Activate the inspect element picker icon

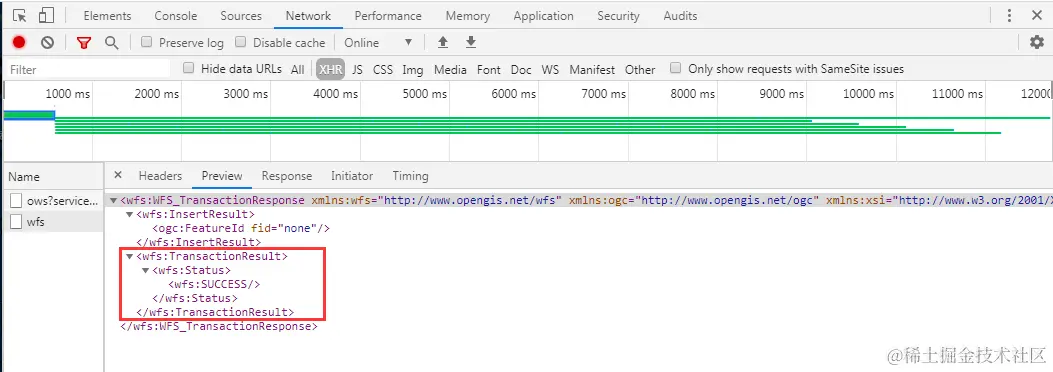point(19,15)
